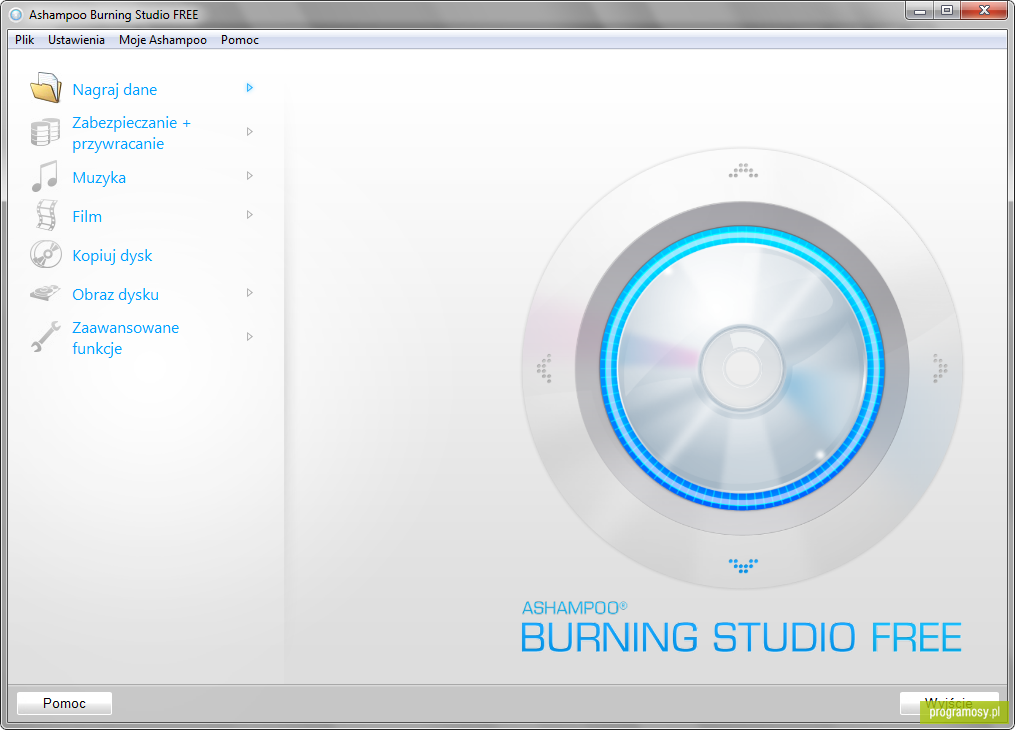Open the Plik menu
The image size is (1015, 730).
coord(25,39)
